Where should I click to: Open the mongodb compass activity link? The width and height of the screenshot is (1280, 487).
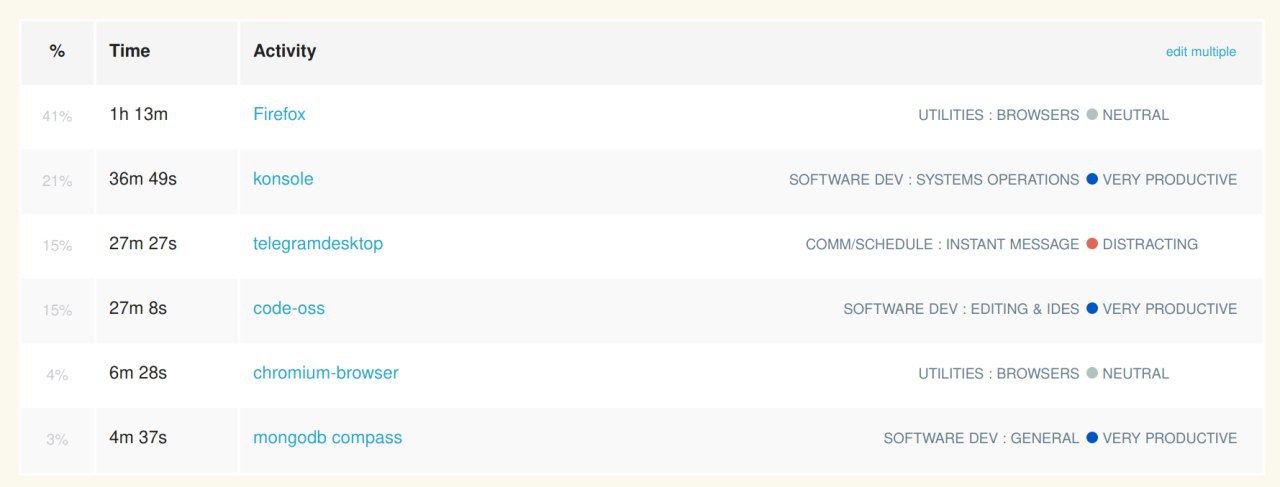coord(328,438)
